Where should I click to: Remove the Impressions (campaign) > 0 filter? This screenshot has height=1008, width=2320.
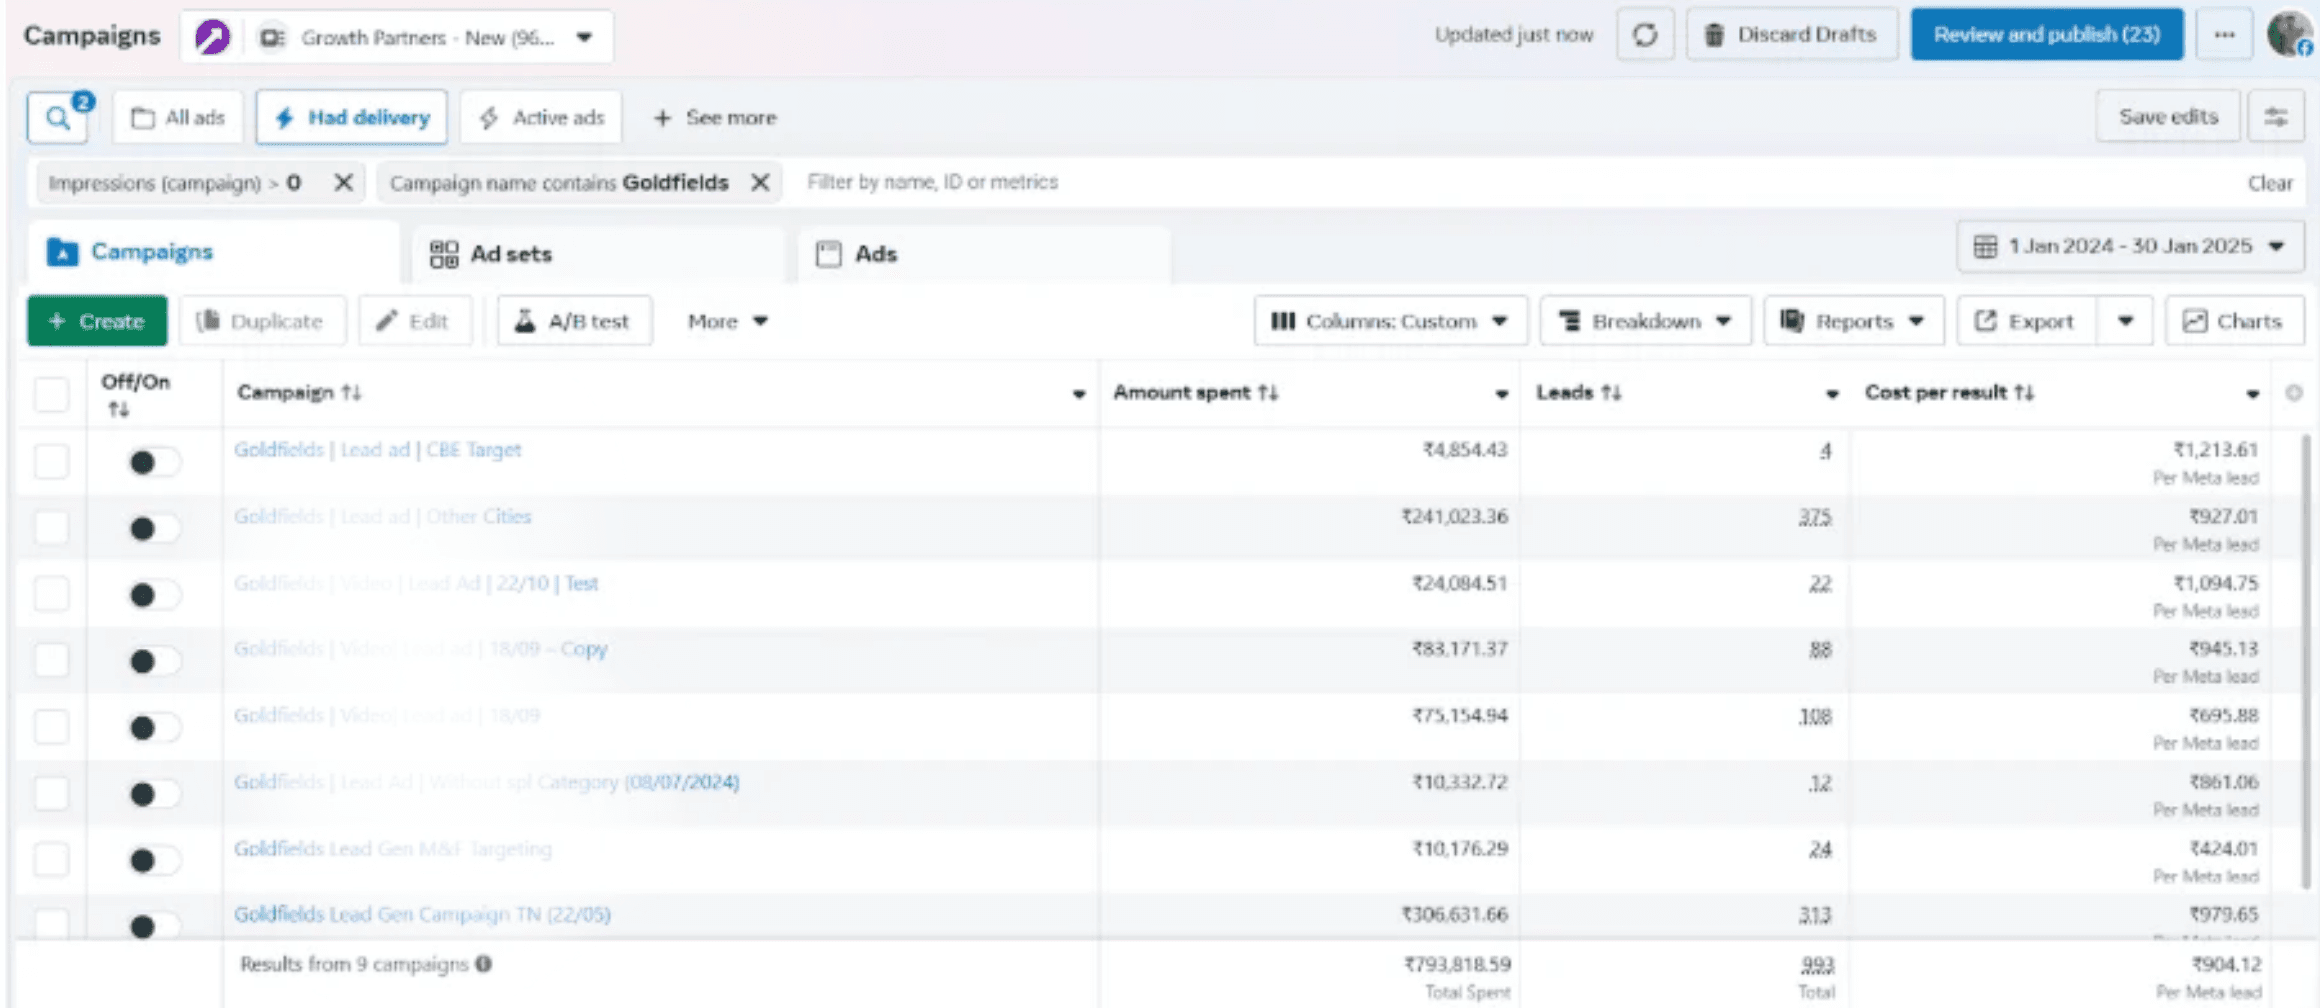343,183
